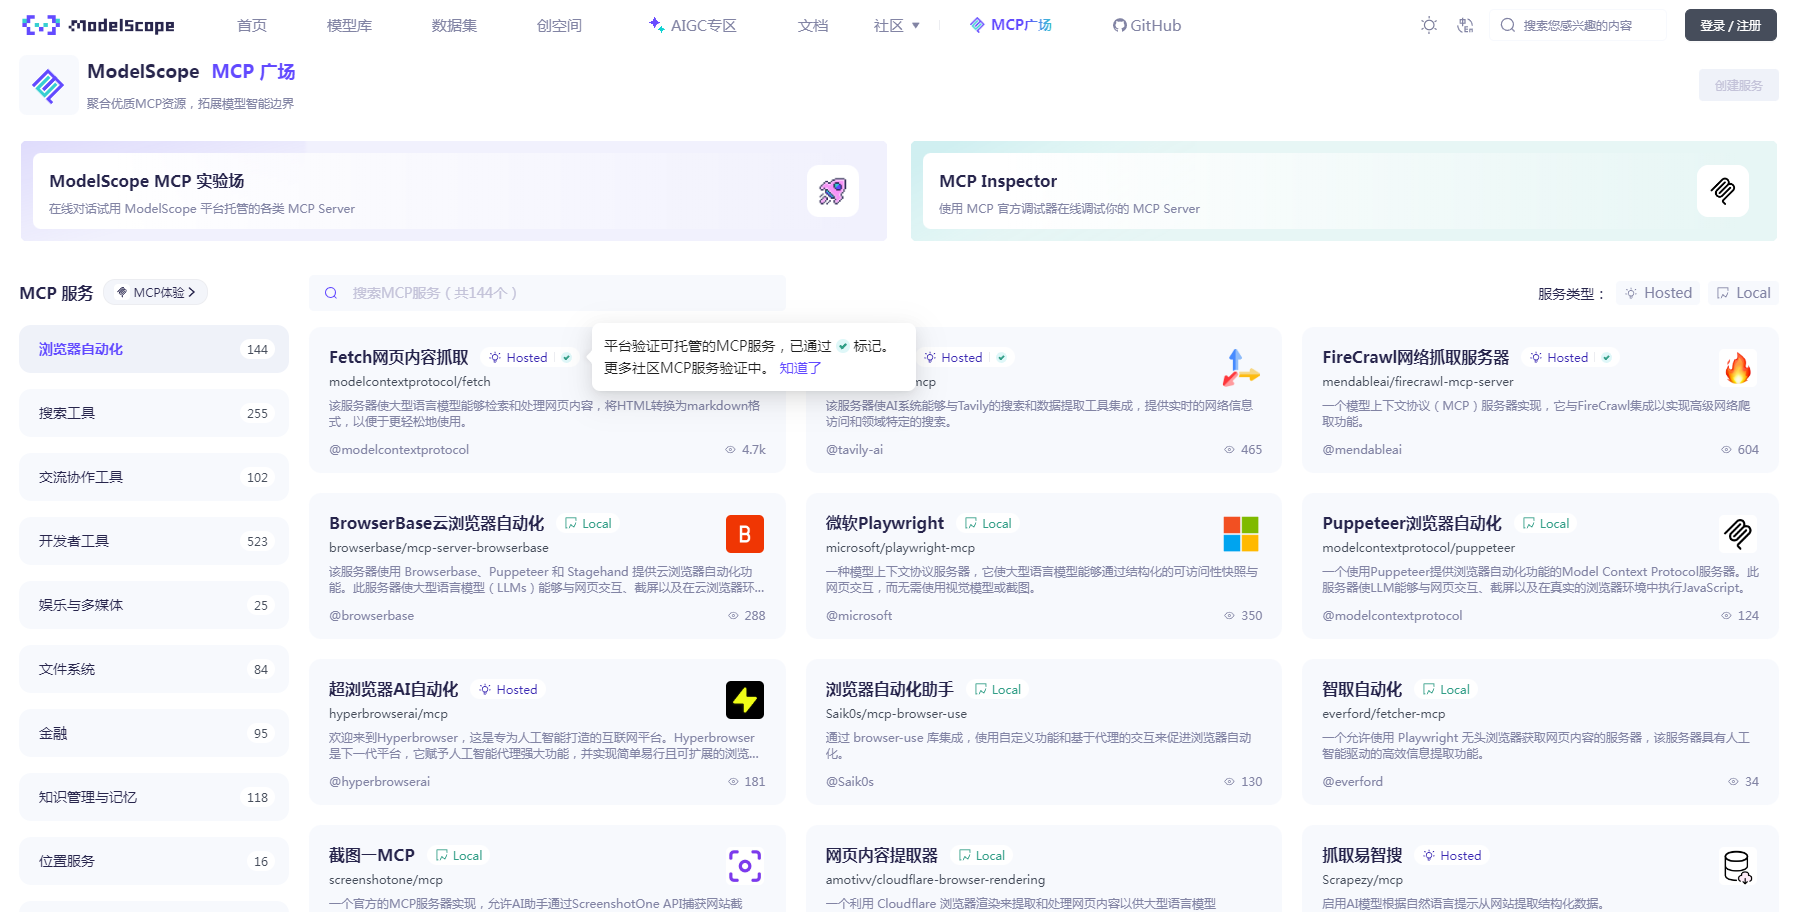Select the 交流协作工具 category

pos(154,477)
